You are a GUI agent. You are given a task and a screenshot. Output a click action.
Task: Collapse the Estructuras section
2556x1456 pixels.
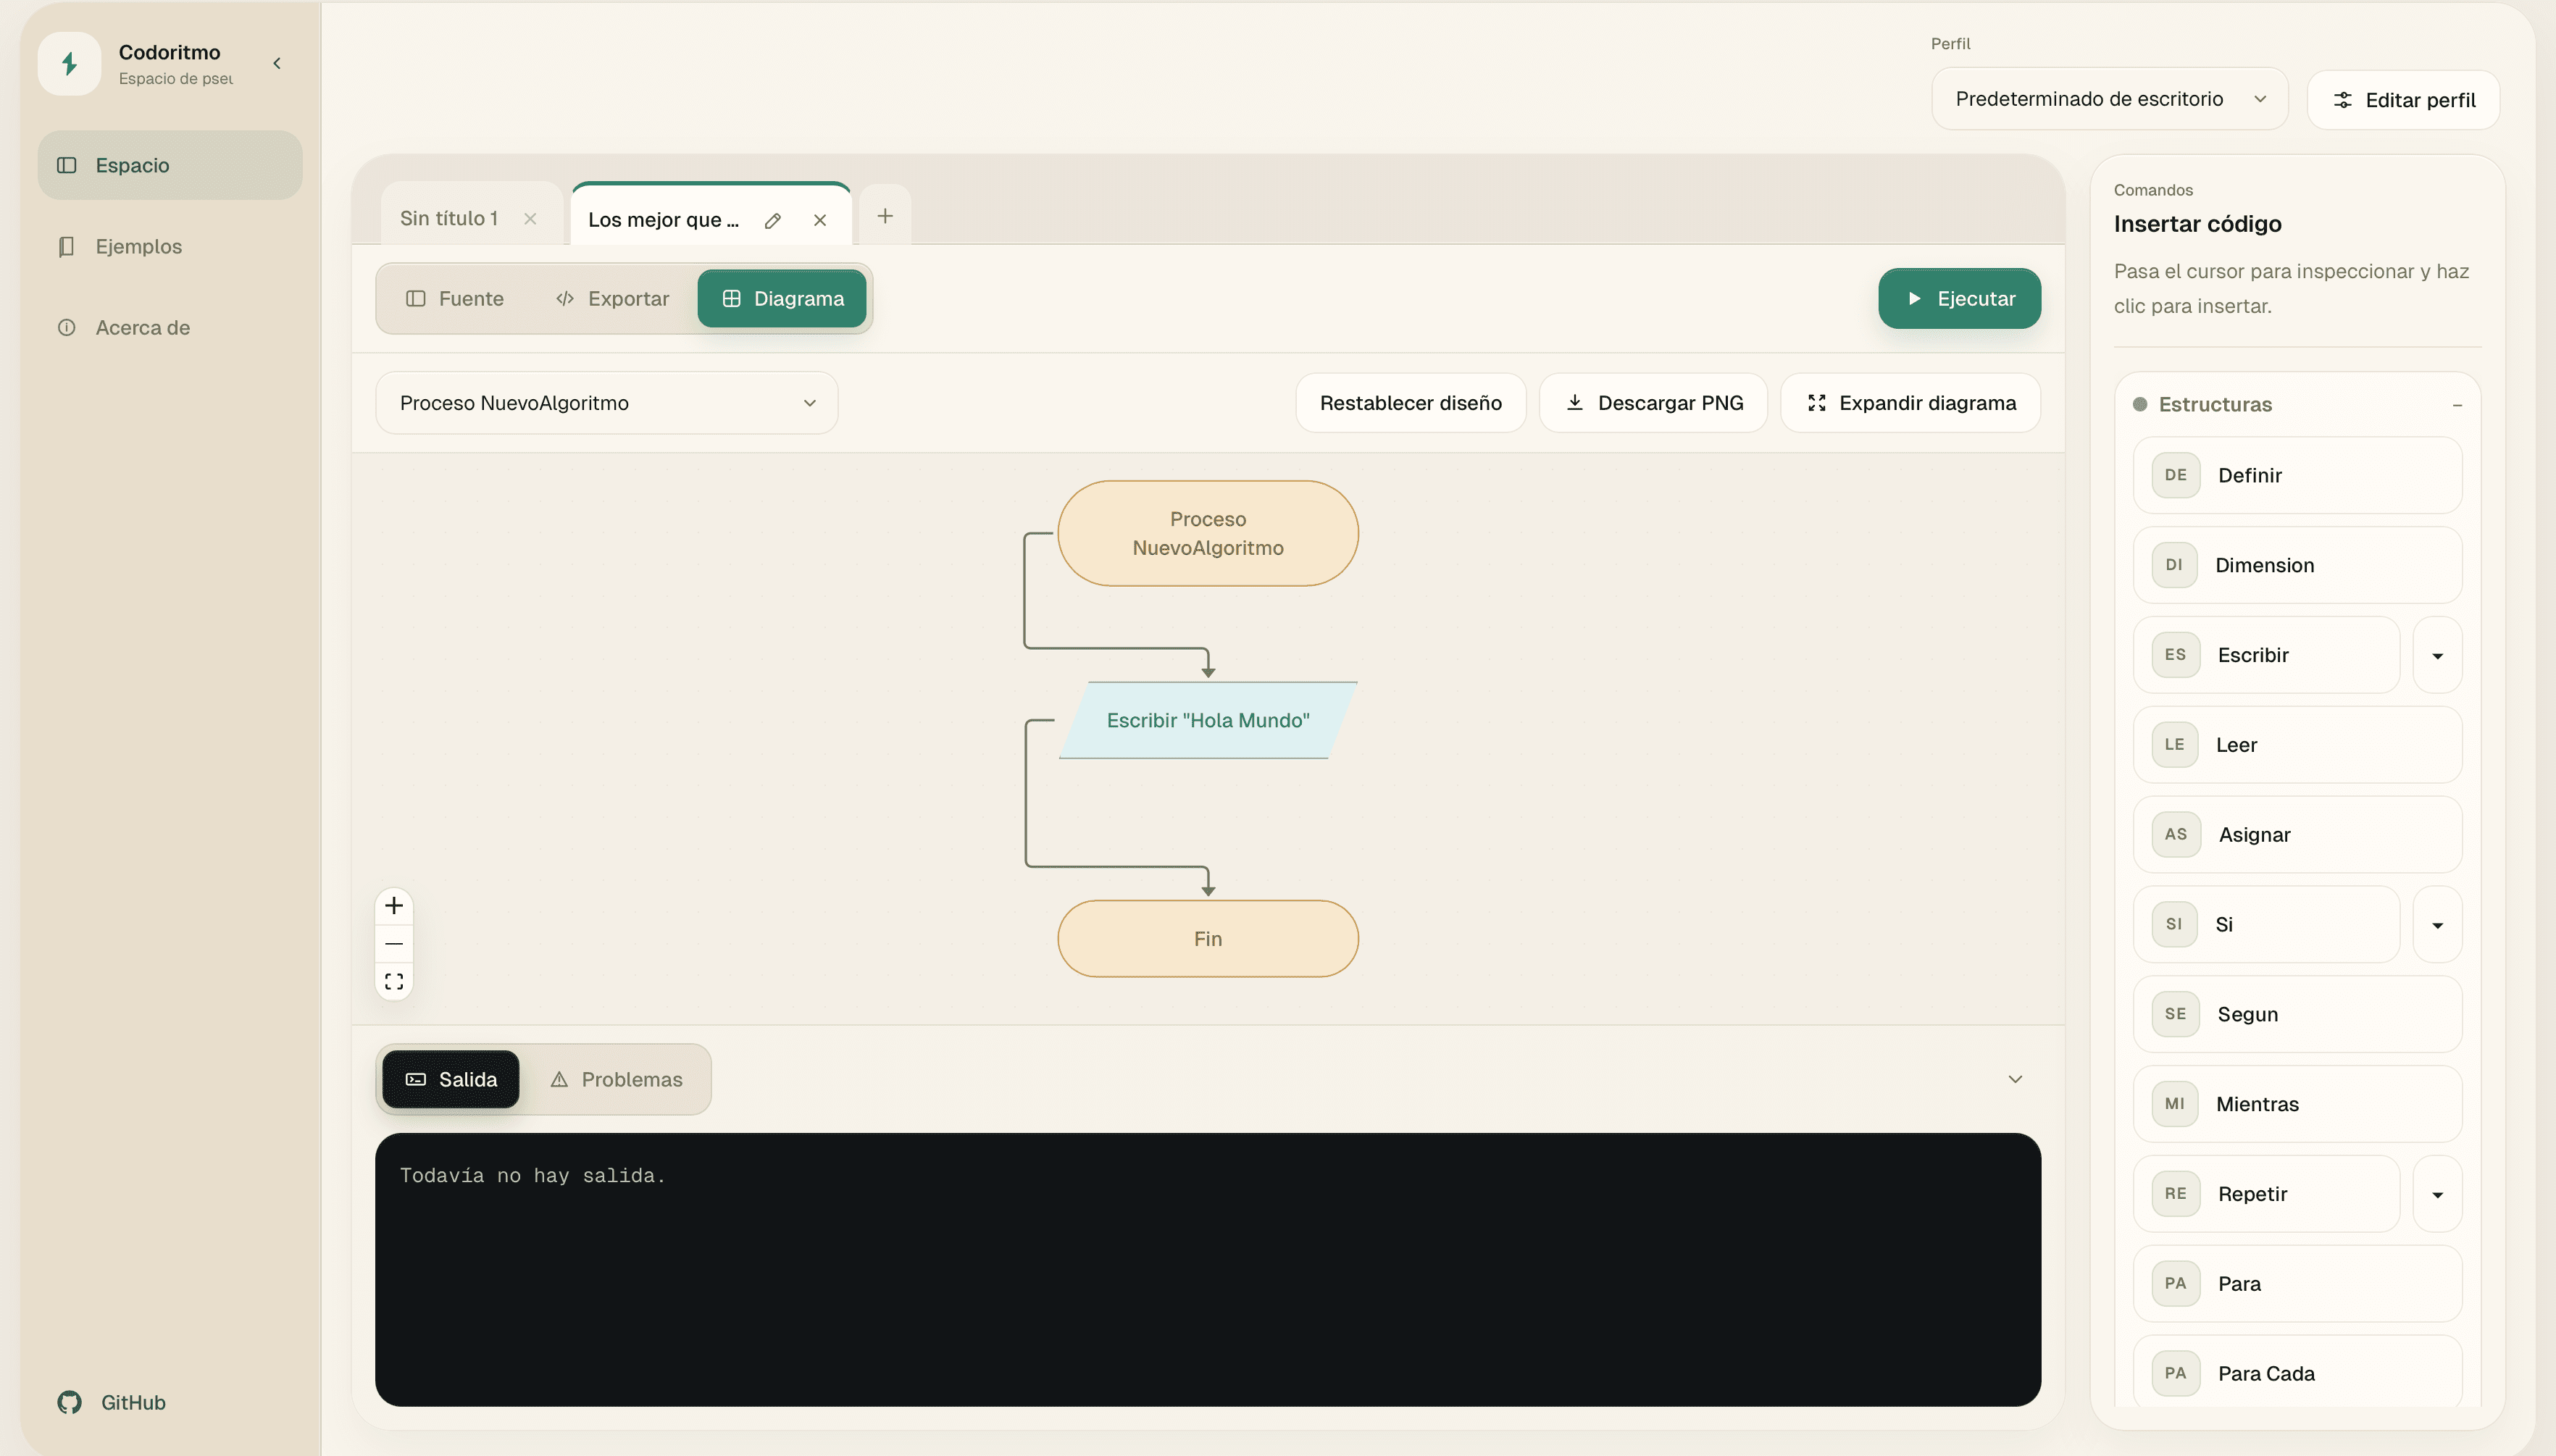2457,405
